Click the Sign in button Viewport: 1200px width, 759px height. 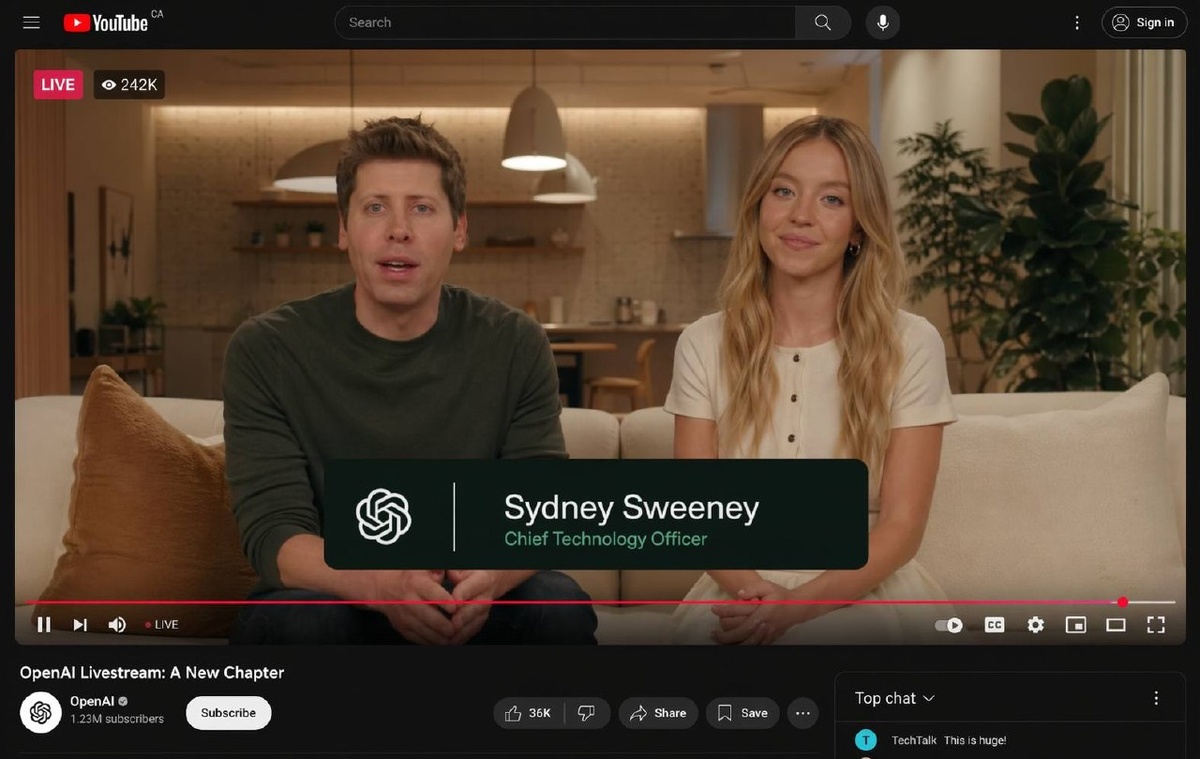point(1144,22)
